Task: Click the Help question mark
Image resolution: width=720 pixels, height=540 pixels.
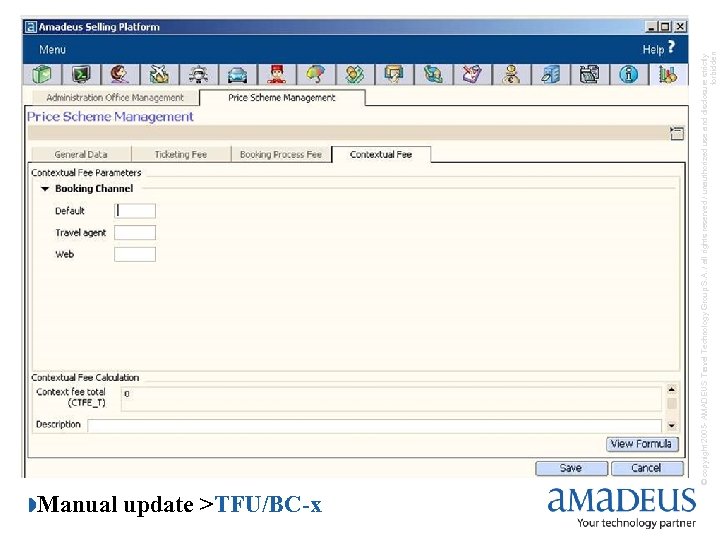Action: click(671, 47)
